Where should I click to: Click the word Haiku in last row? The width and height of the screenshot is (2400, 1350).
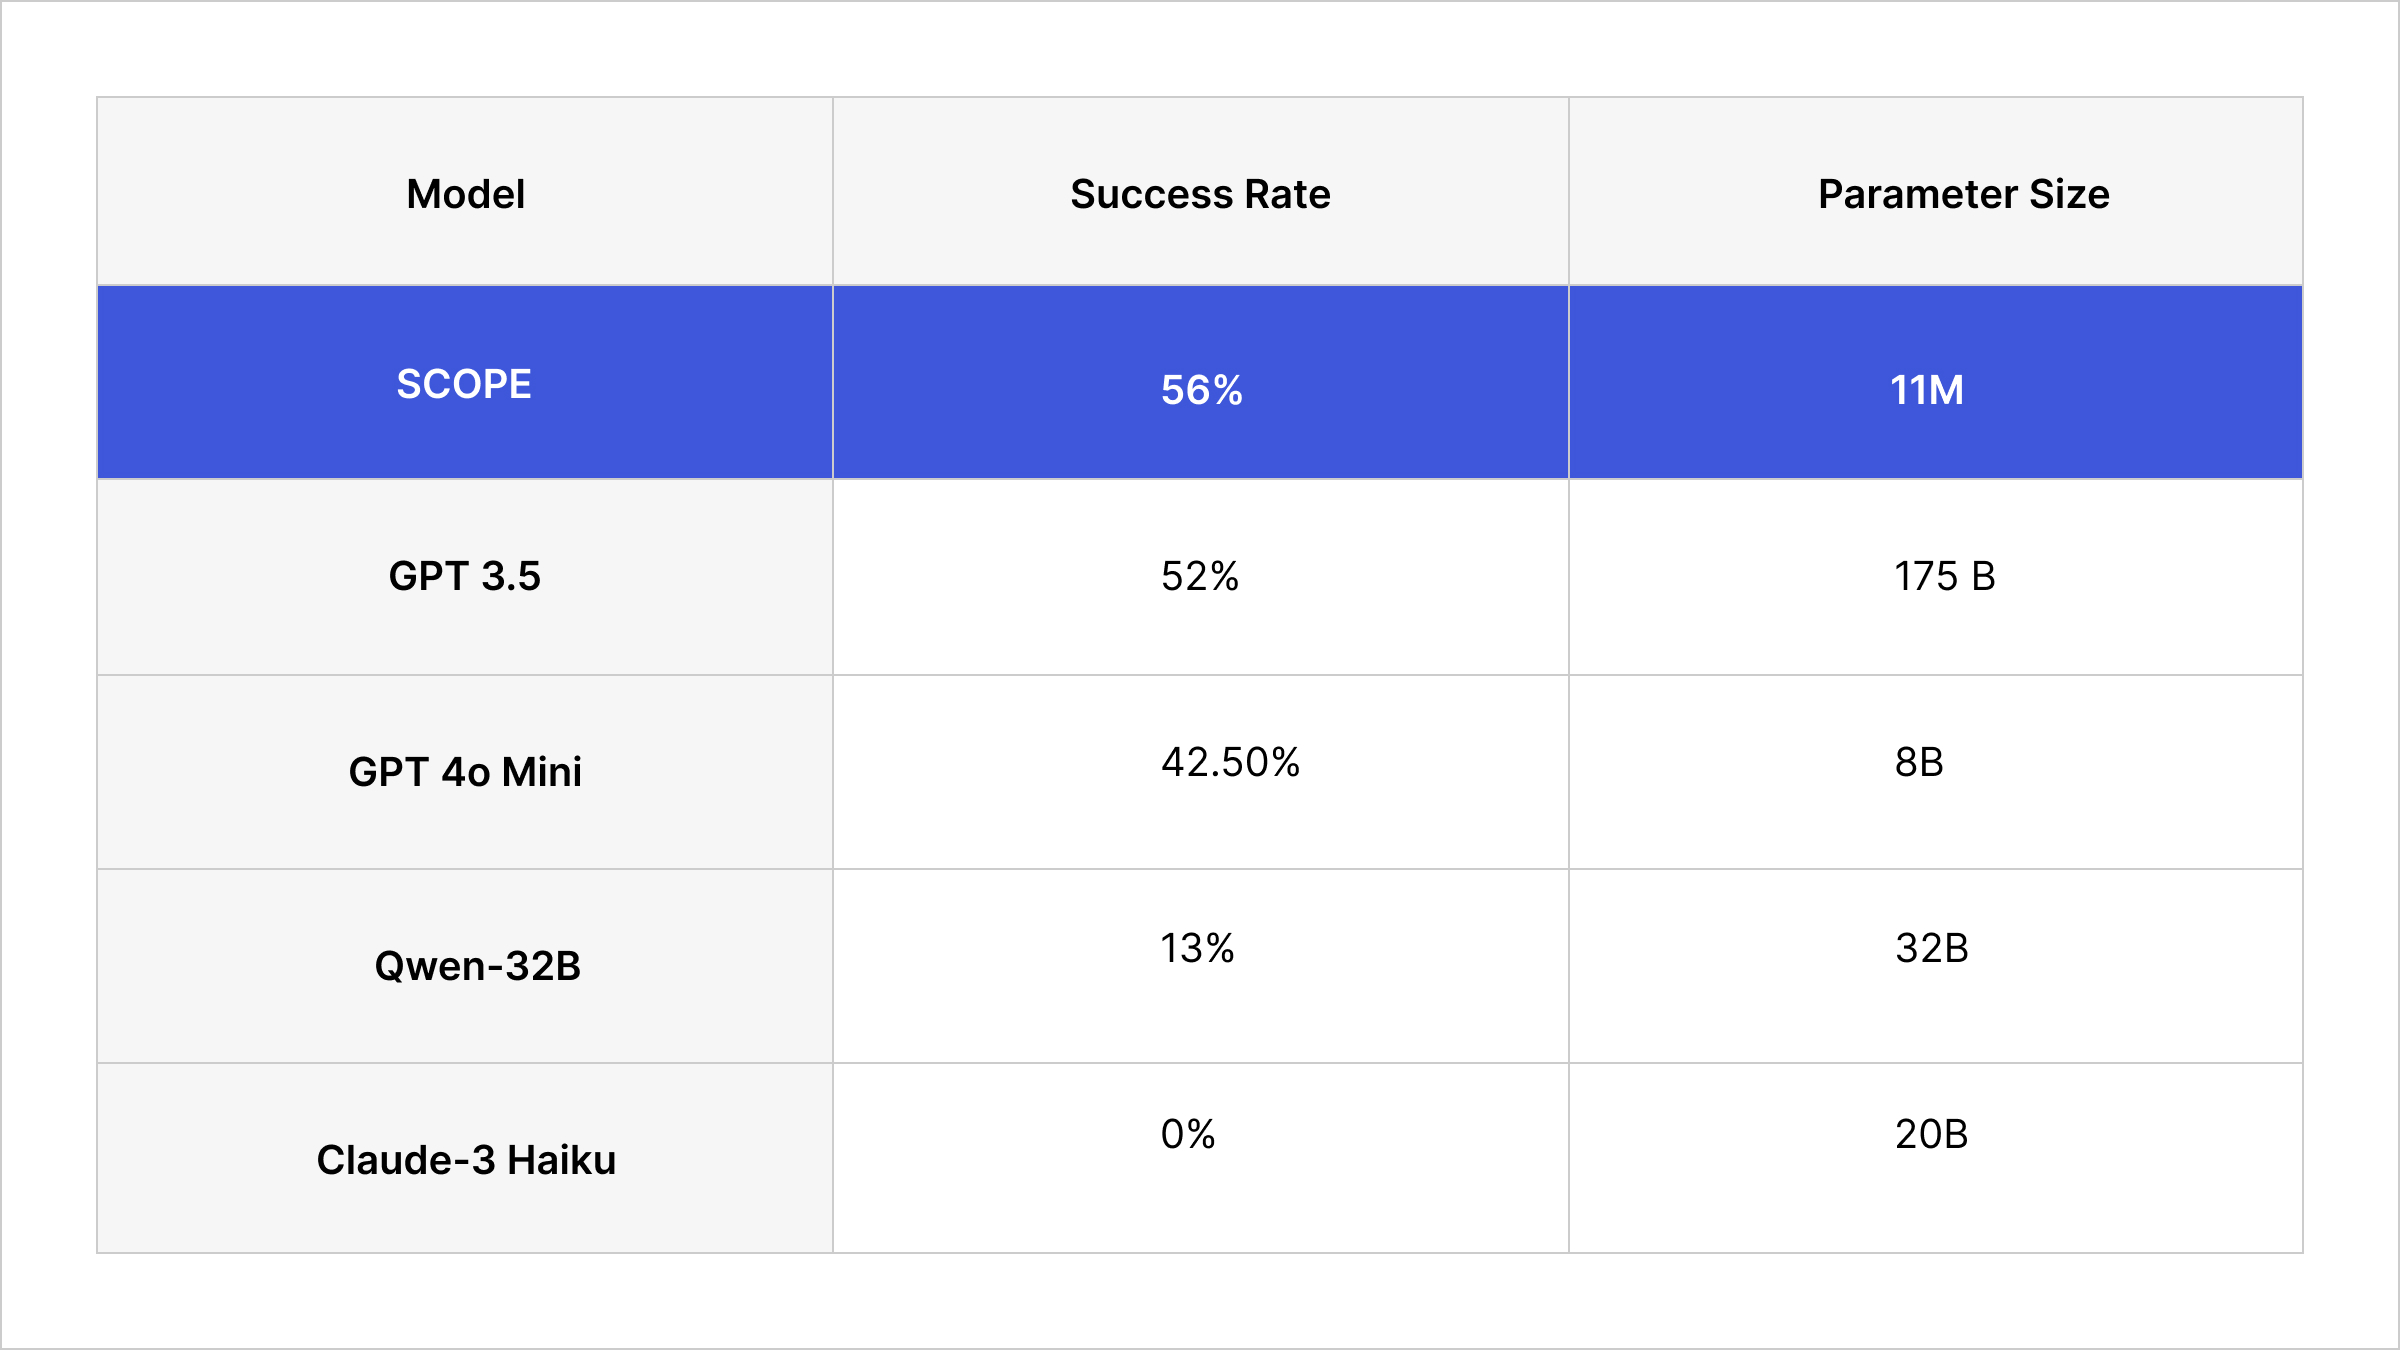point(561,1160)
